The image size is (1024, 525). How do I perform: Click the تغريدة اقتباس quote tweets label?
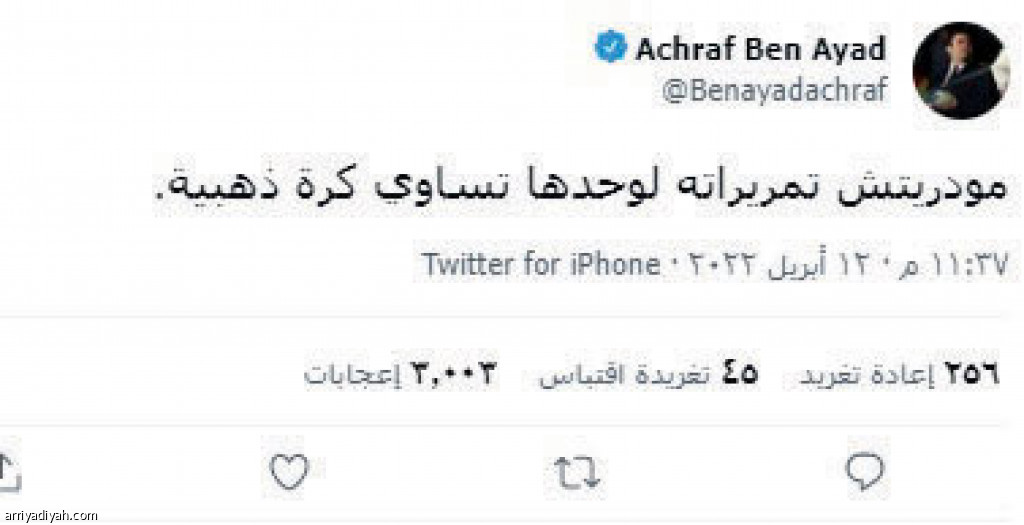click(x=623, y=375)
